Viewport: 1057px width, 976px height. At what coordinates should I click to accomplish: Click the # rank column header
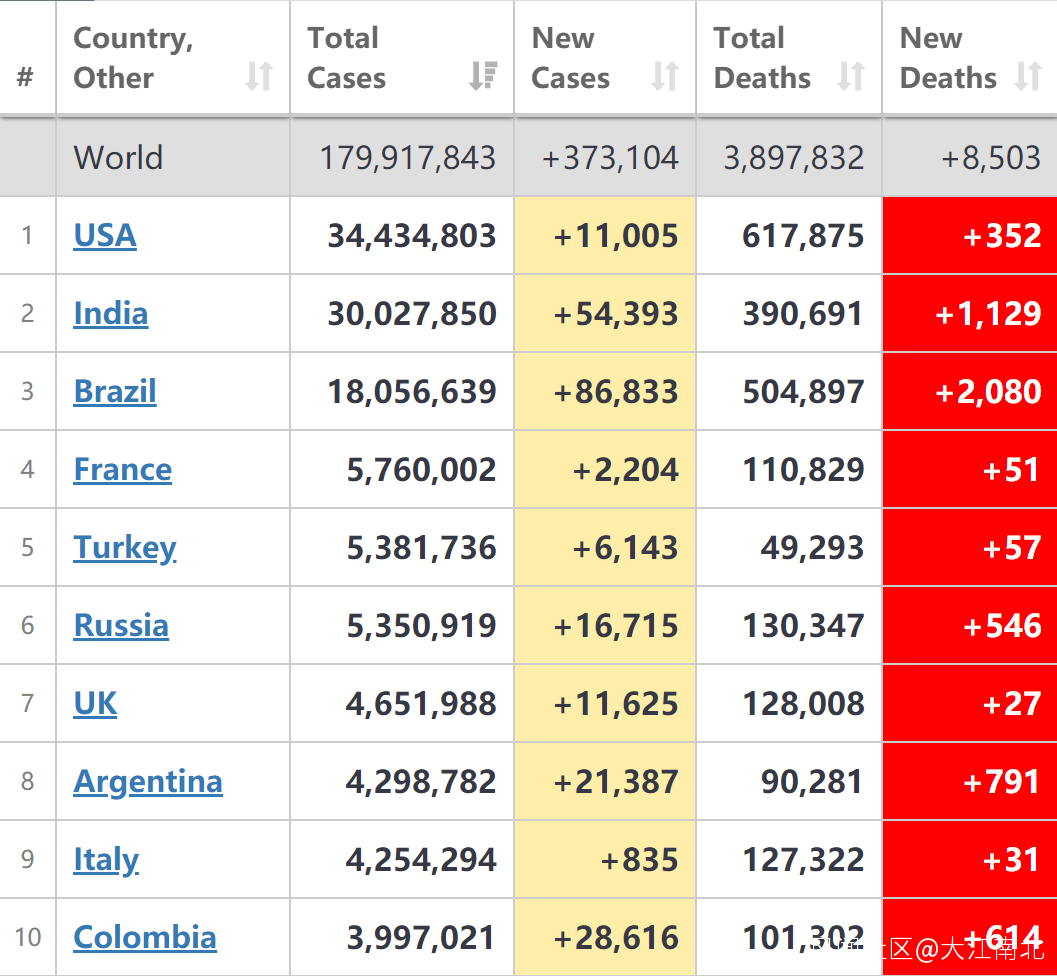point(26,77)
